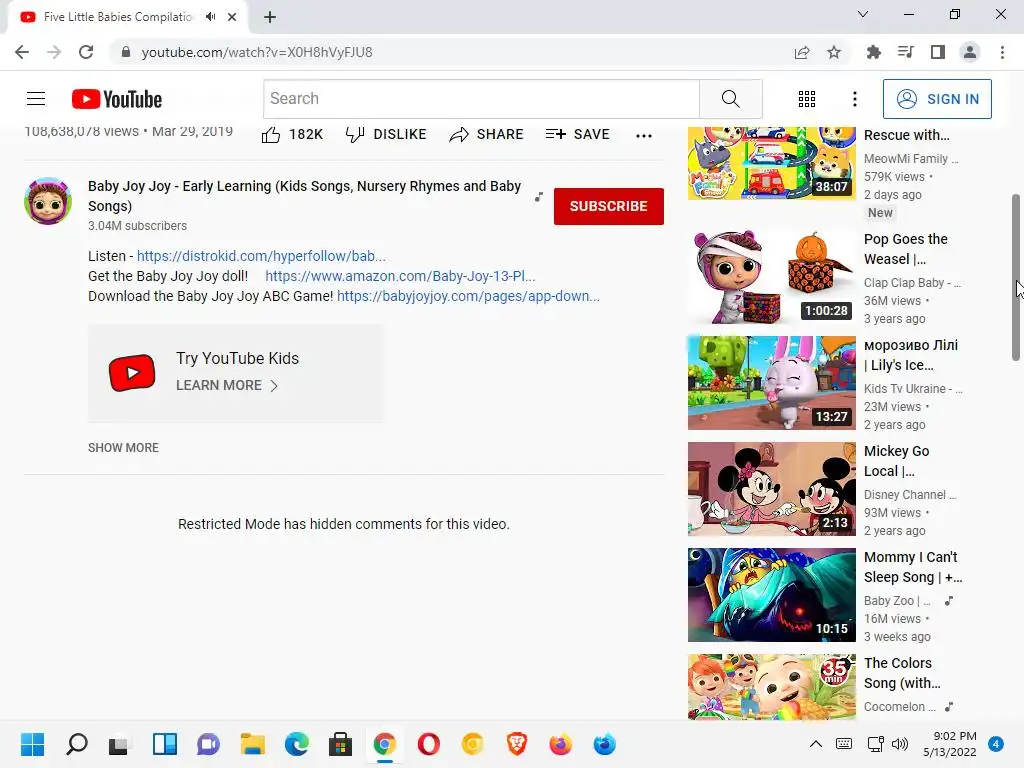The image size is (1024, 768).
Task: Open Windows Start menu
Action: (x=33, y=744)
